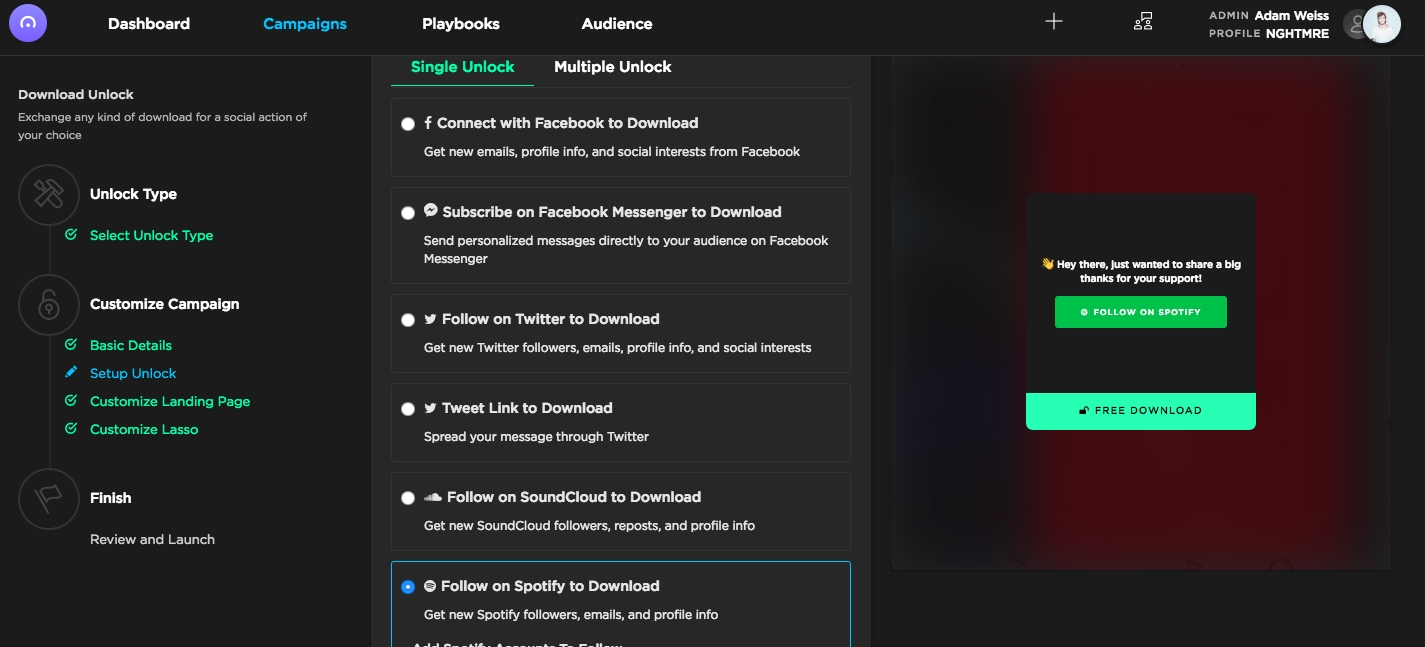This screenshot has height=647, width=1425.
Task: Open the Playbooks tab
Action: (x=461, y=23)
